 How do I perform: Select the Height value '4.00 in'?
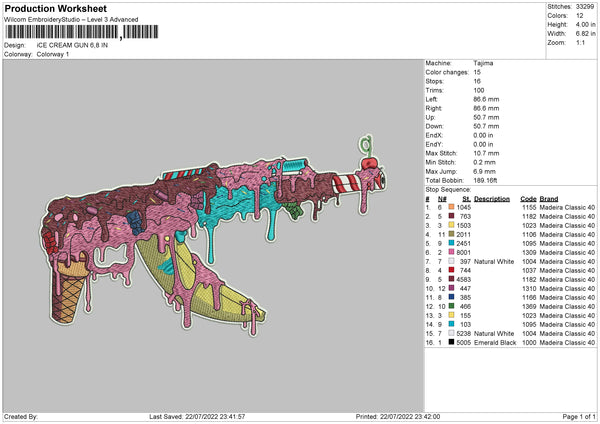point(585,24)
